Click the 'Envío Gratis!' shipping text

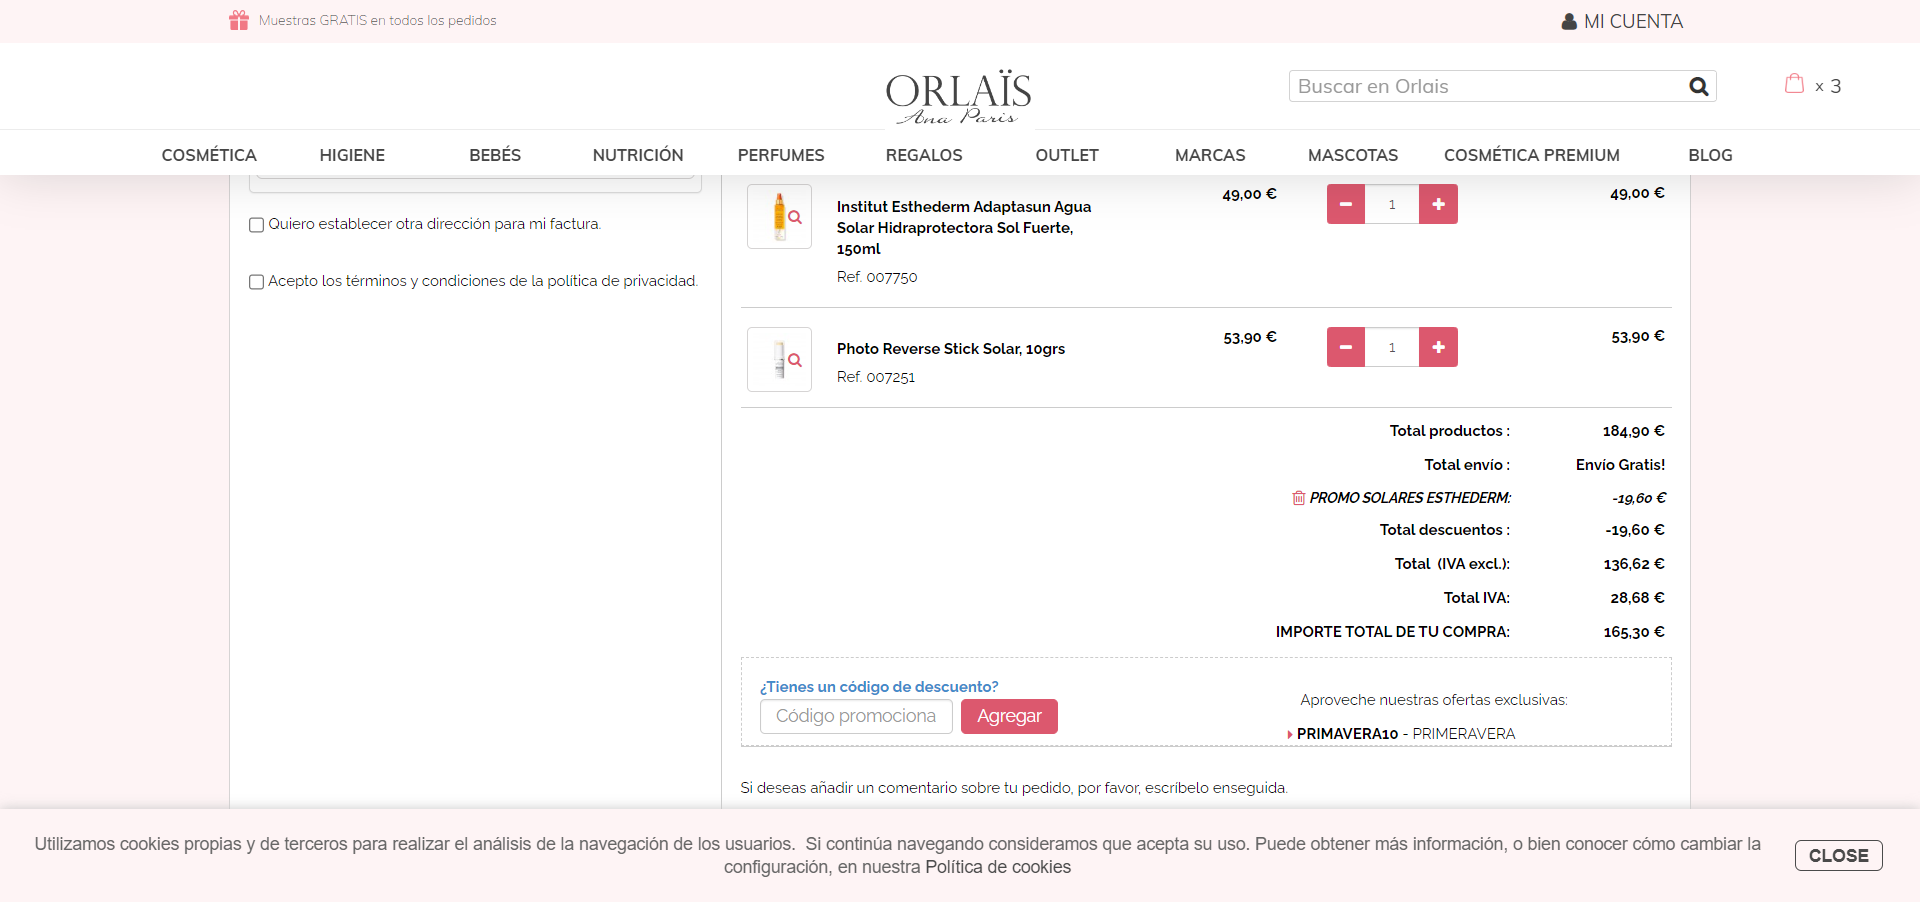point(1620,465)
